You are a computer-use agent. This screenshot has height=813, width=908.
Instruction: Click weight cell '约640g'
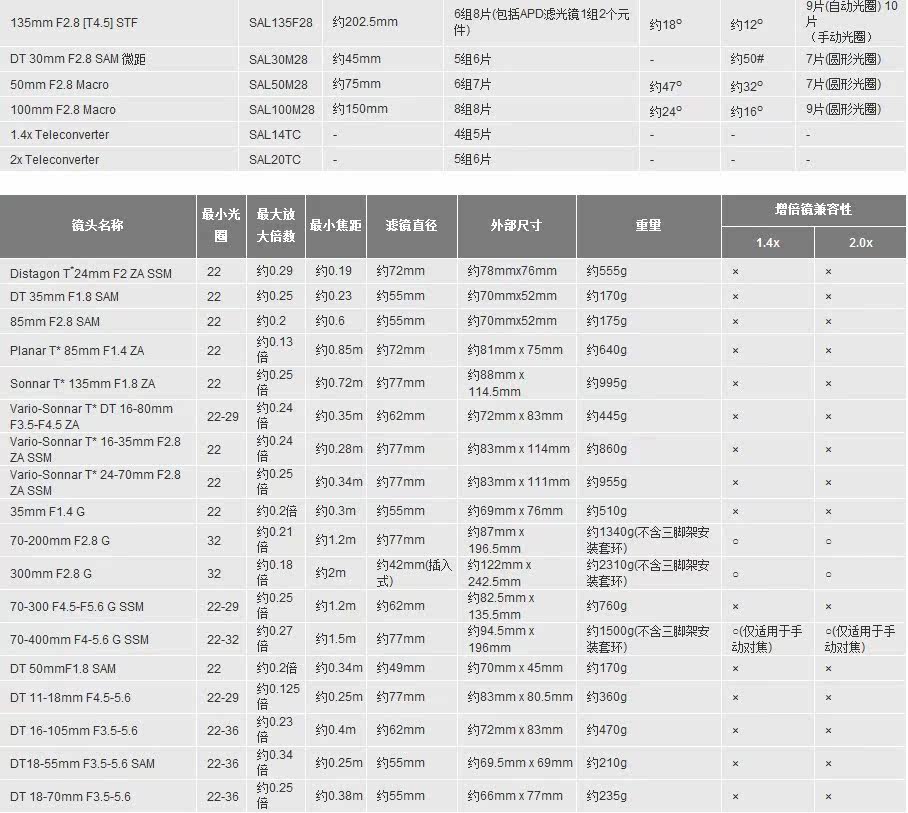pos(606,350)
